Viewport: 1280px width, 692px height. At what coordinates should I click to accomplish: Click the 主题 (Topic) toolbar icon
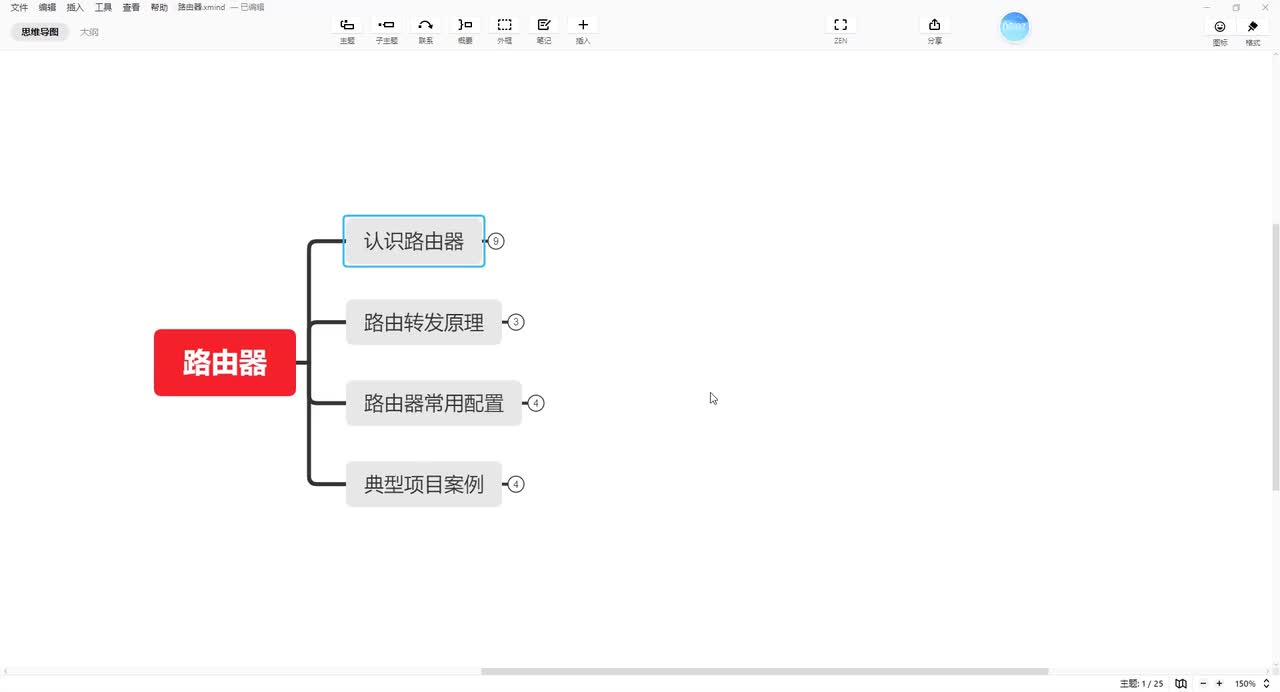(x=347, y=25)
